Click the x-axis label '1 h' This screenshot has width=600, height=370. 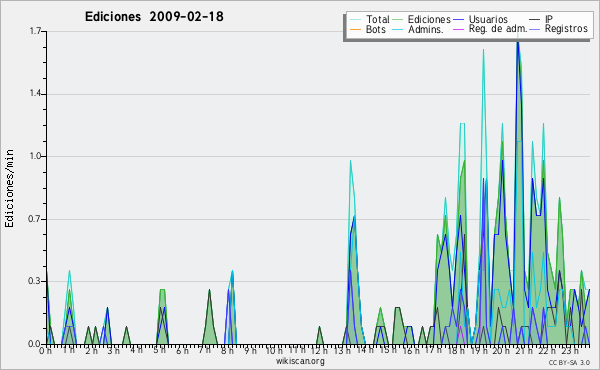pos(68,350)
